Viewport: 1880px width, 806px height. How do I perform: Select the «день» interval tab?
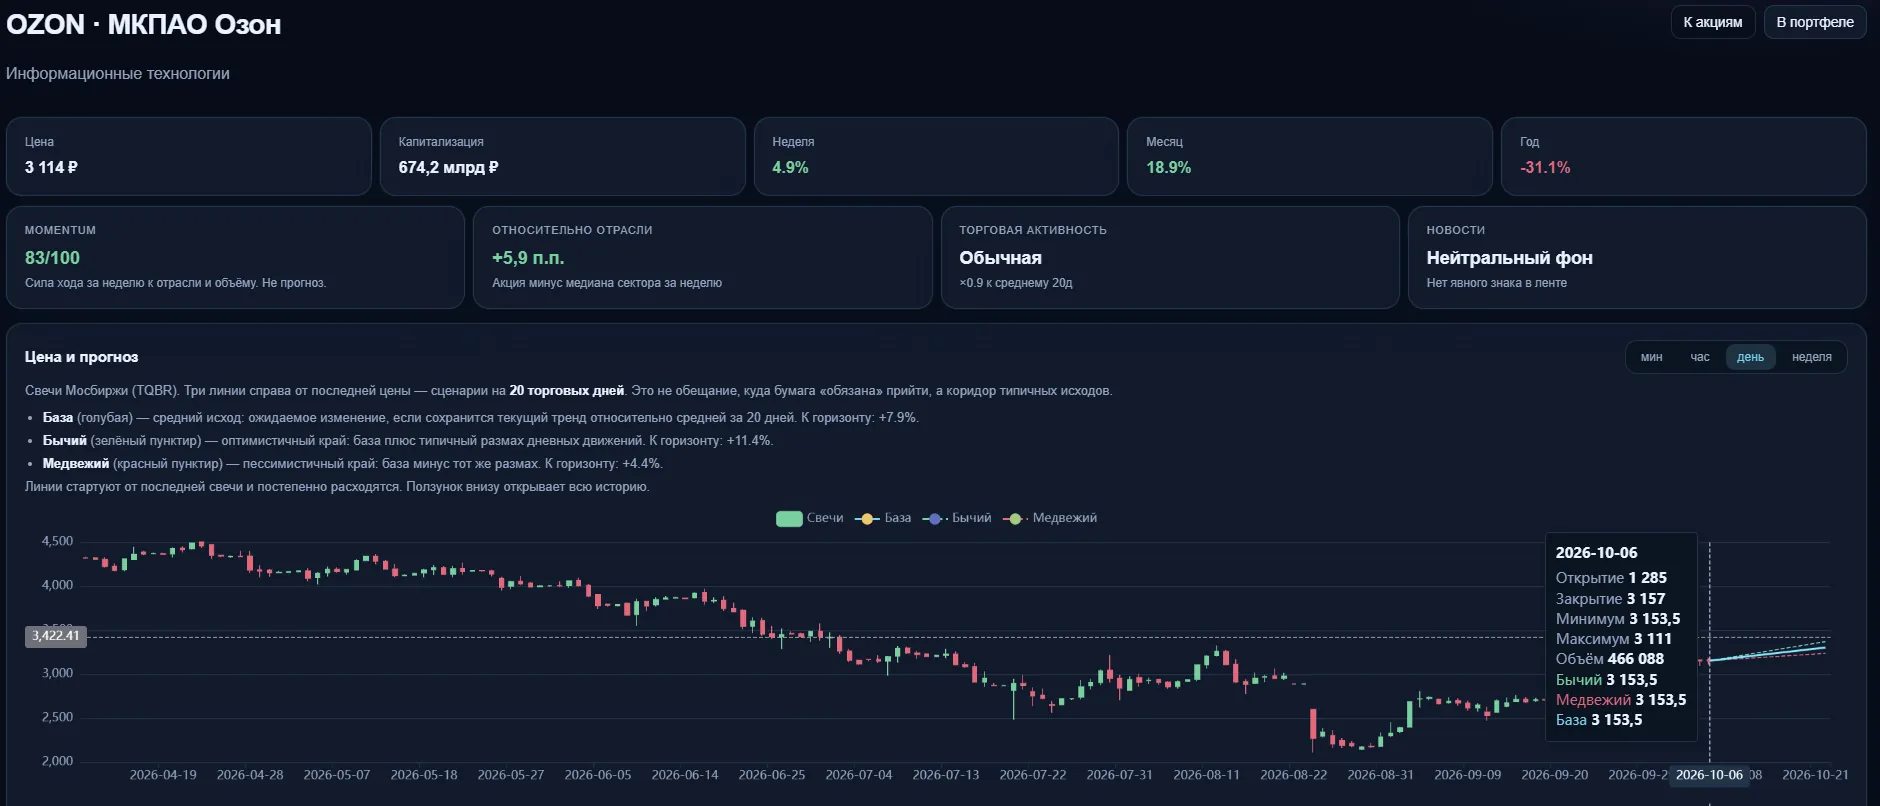1750,357
